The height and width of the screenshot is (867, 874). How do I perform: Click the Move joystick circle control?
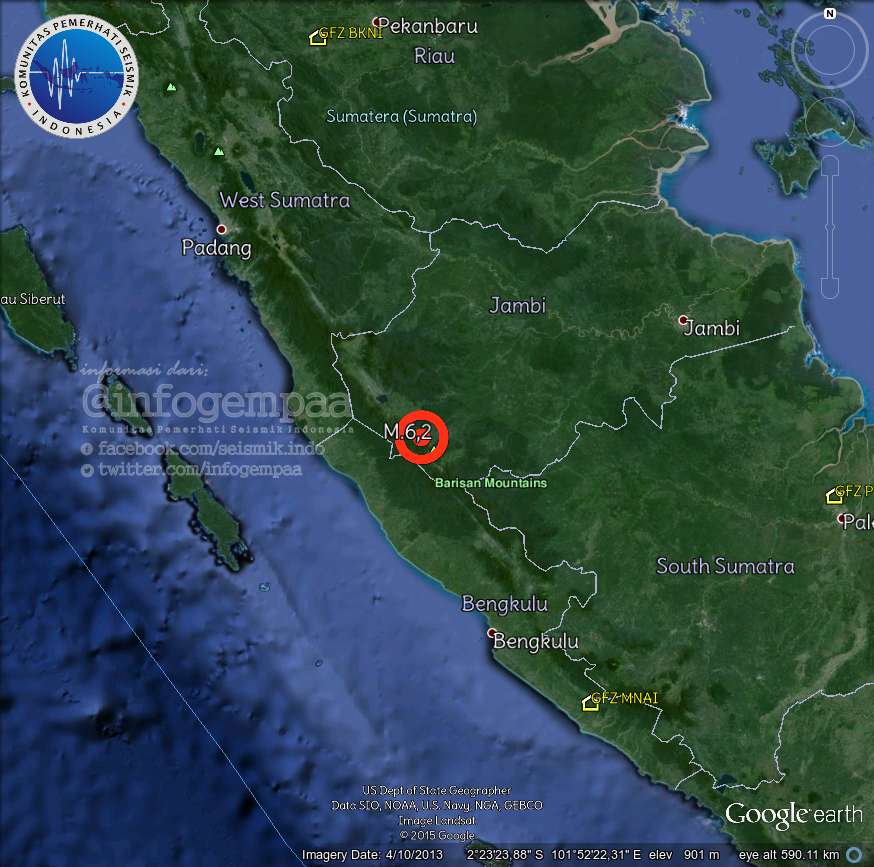tap(829, 122)
